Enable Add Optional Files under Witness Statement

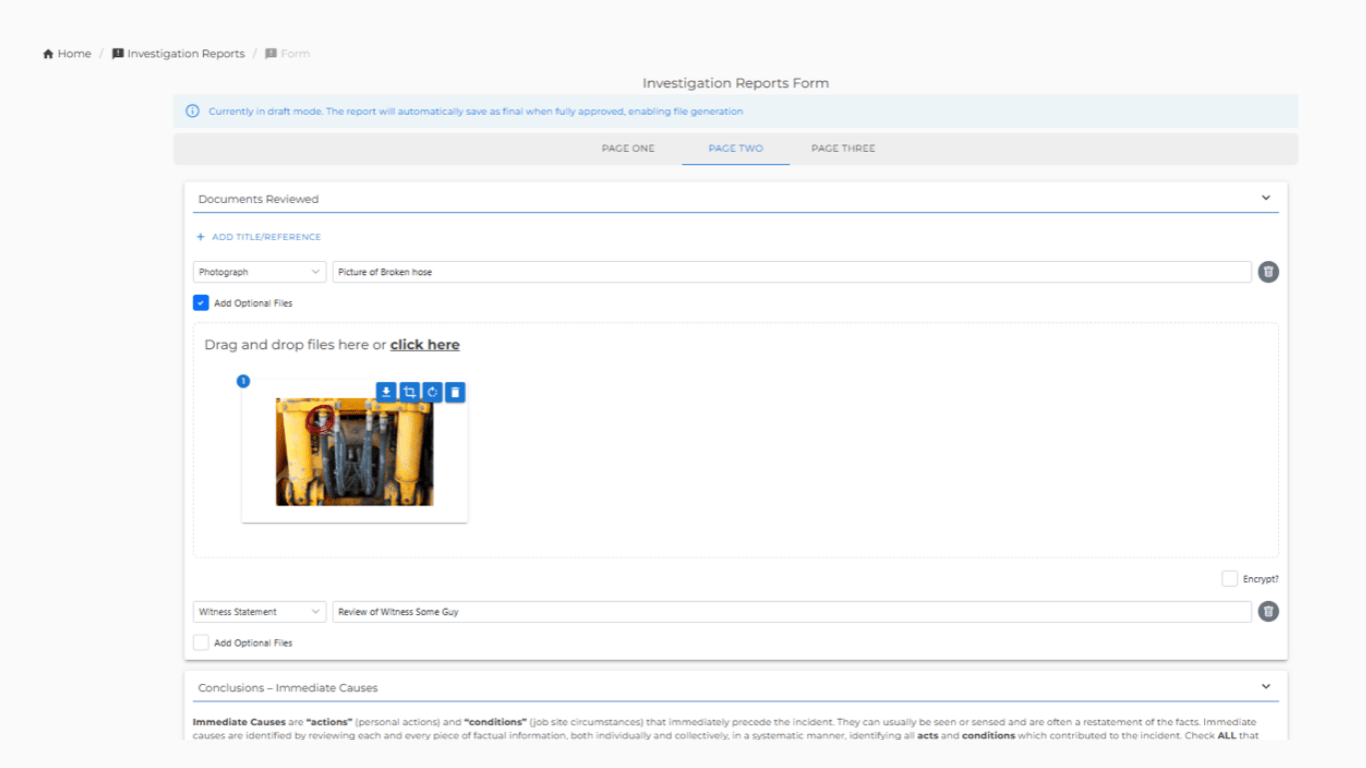200,642
